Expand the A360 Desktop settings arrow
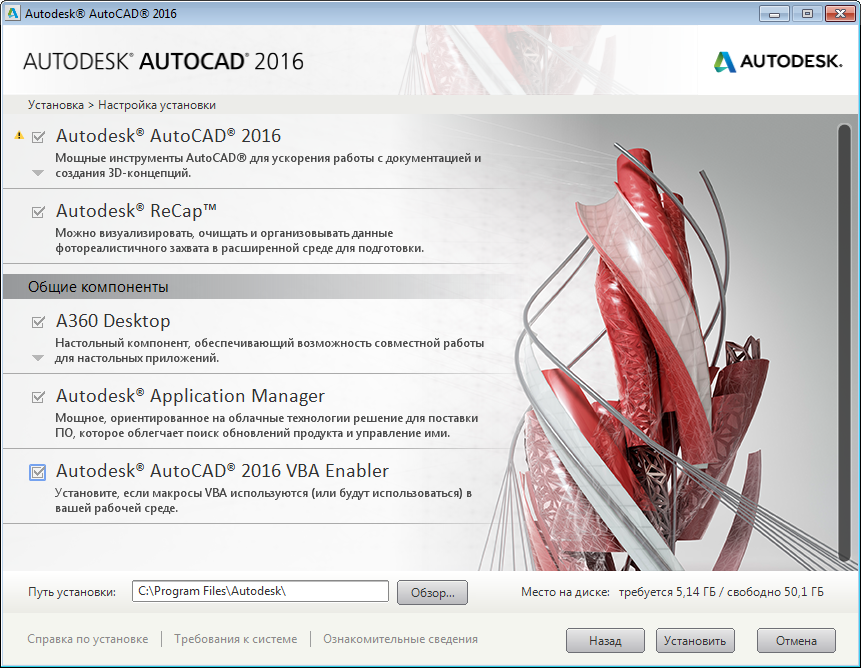The width and height of the screenshot is (861, 668). (38, 358)
